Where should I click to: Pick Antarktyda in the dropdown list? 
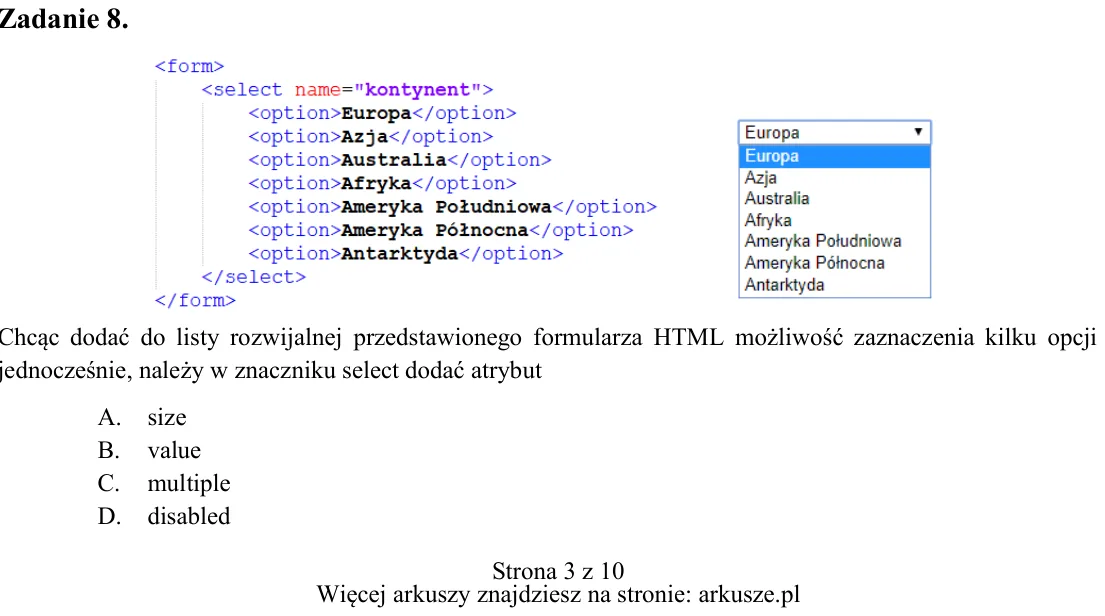tap(834, 285)
